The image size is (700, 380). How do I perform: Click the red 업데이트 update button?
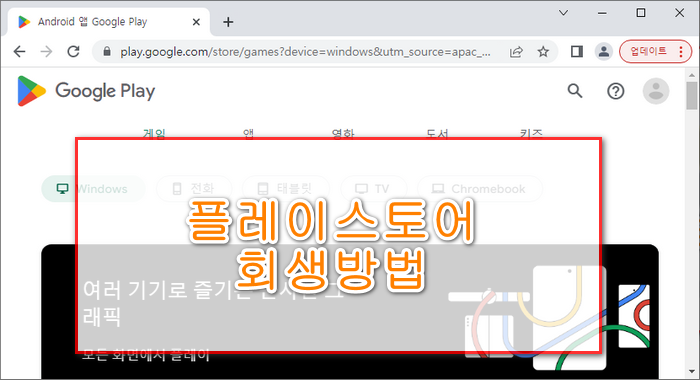coord(649,52)
